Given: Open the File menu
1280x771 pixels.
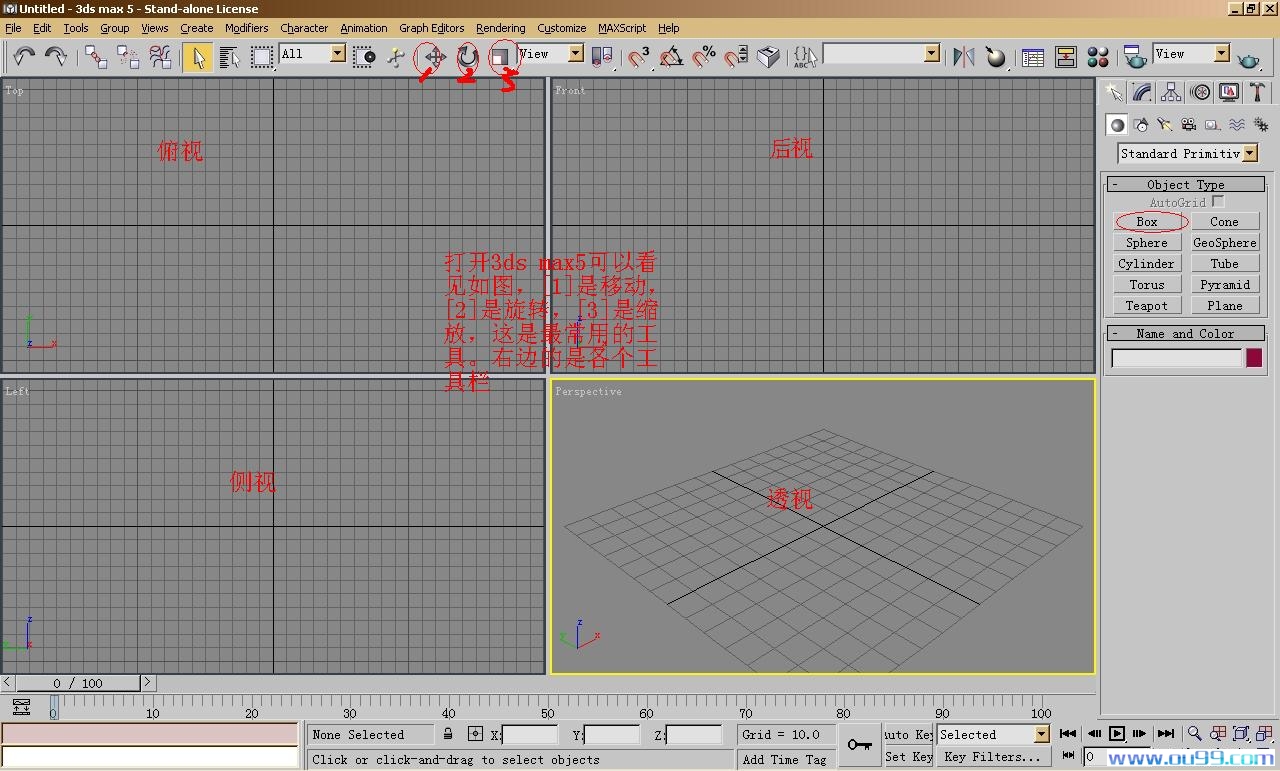Looking at the screenshot, I should pyautogui.click(x=13, y=28).
